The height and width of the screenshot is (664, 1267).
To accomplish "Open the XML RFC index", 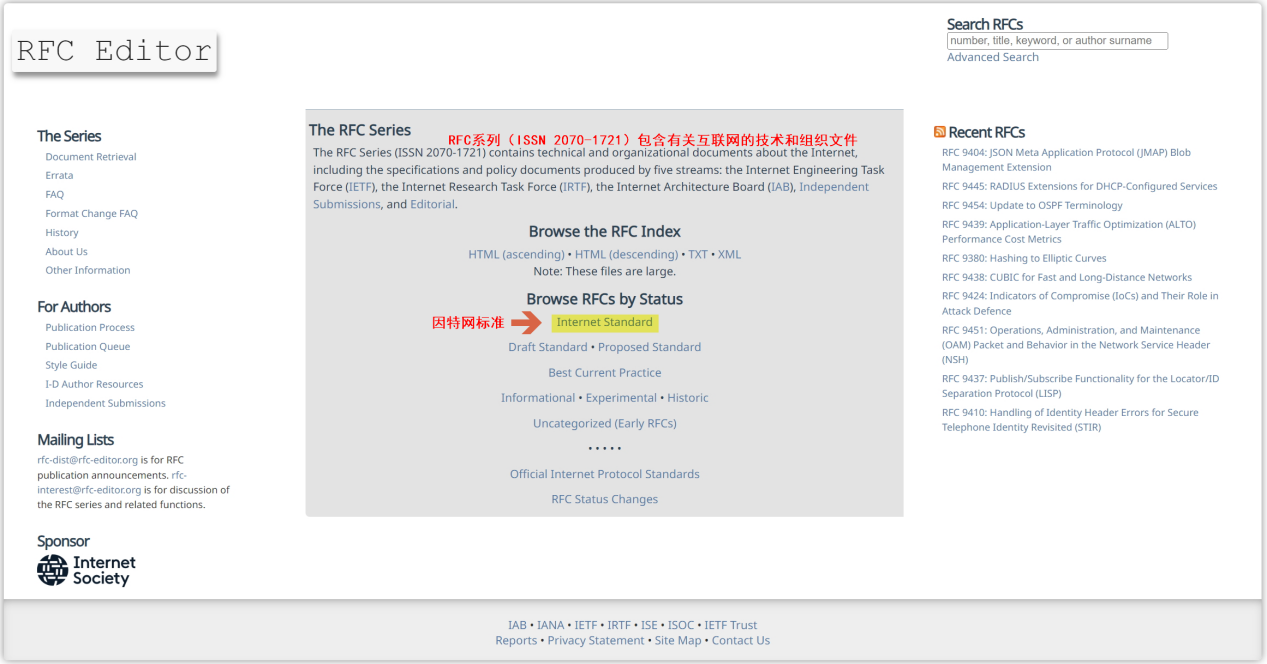I will click(x=730, y=254).
